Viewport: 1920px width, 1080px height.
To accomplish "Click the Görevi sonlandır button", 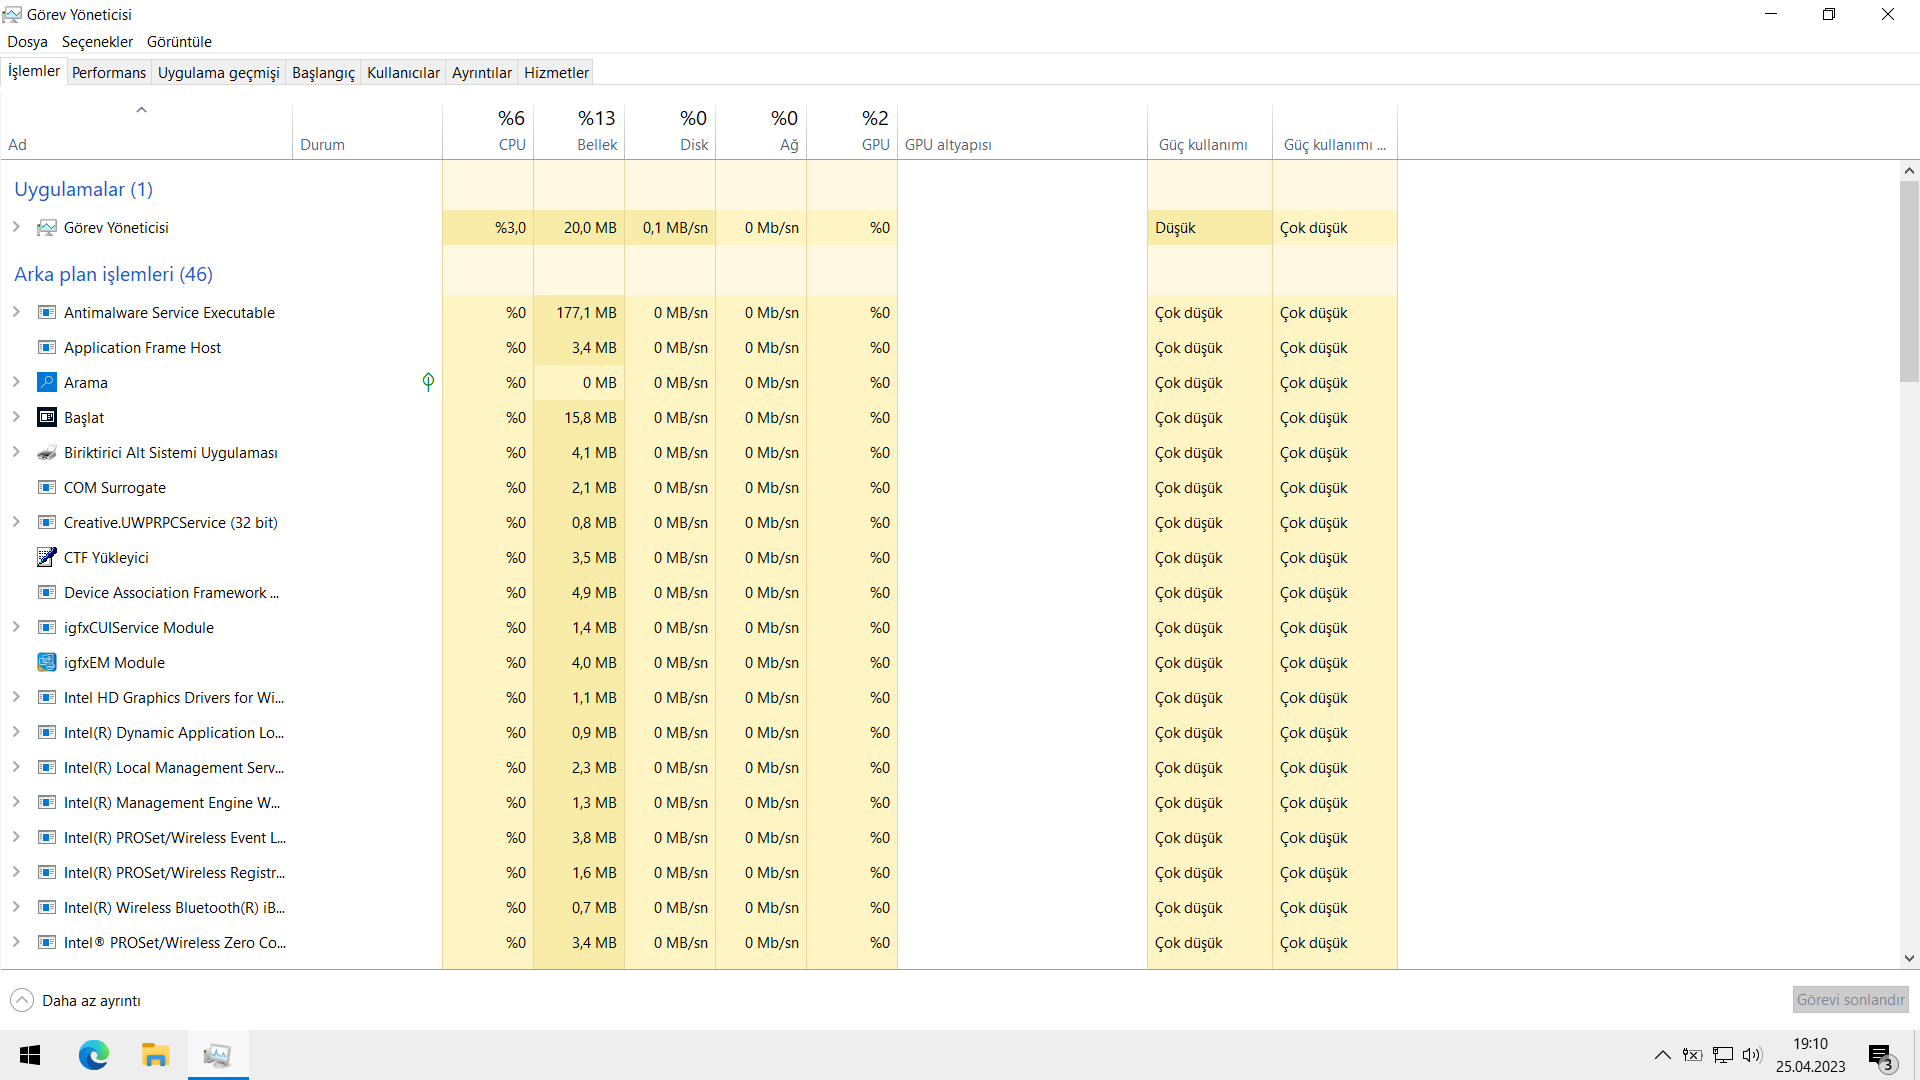I will 1850,999.
